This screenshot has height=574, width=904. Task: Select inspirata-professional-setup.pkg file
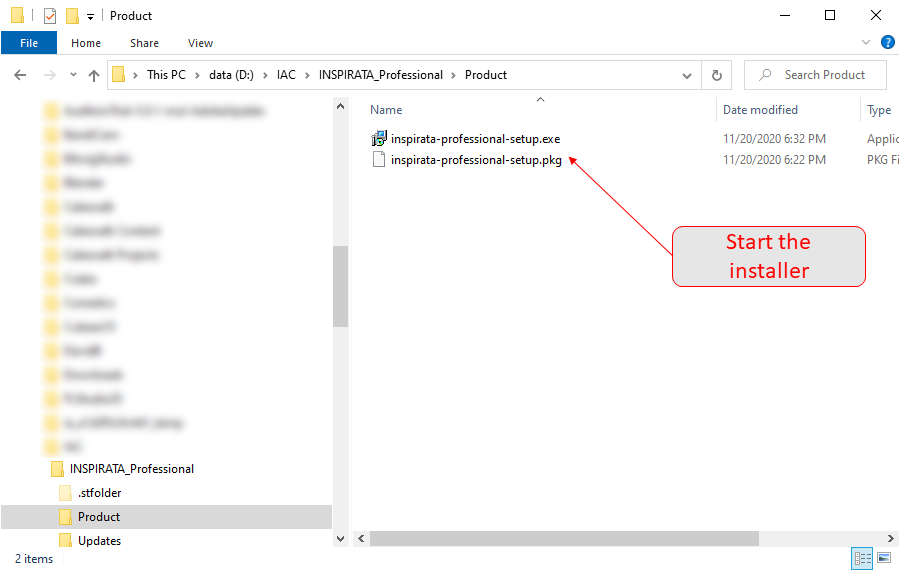[476, 160]
